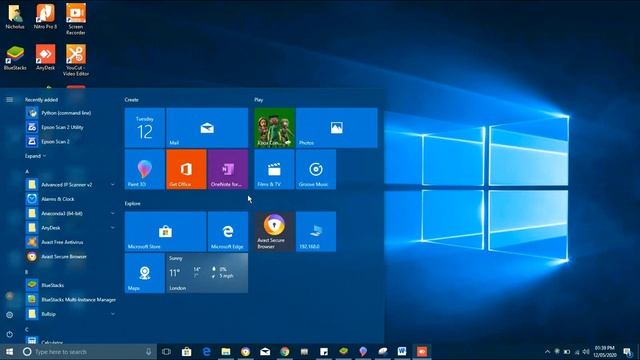
Task: Open the OneNote tile
Action: (x=228, y=169)
